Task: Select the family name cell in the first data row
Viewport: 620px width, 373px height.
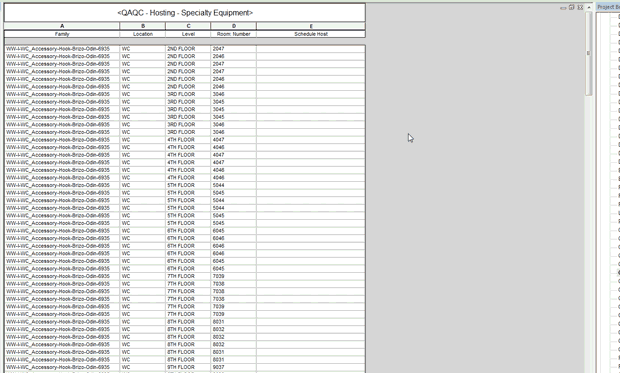Action: point(62,49)
